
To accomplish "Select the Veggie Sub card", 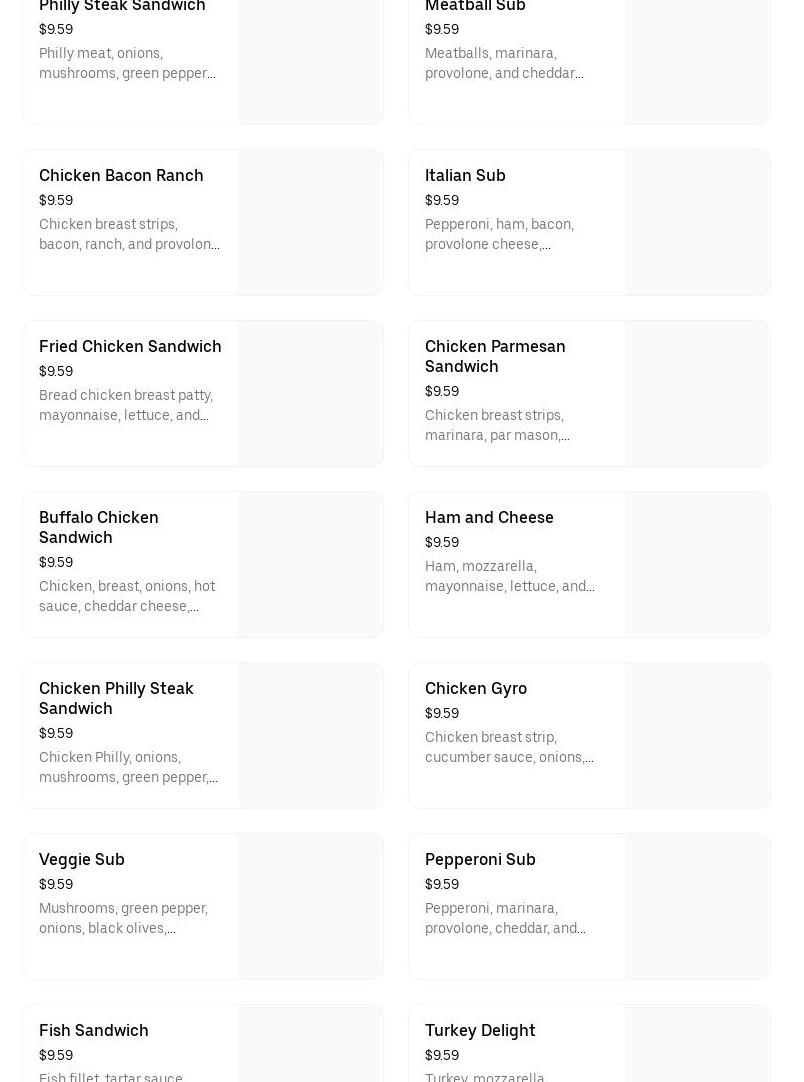I will tap(203, 907).
